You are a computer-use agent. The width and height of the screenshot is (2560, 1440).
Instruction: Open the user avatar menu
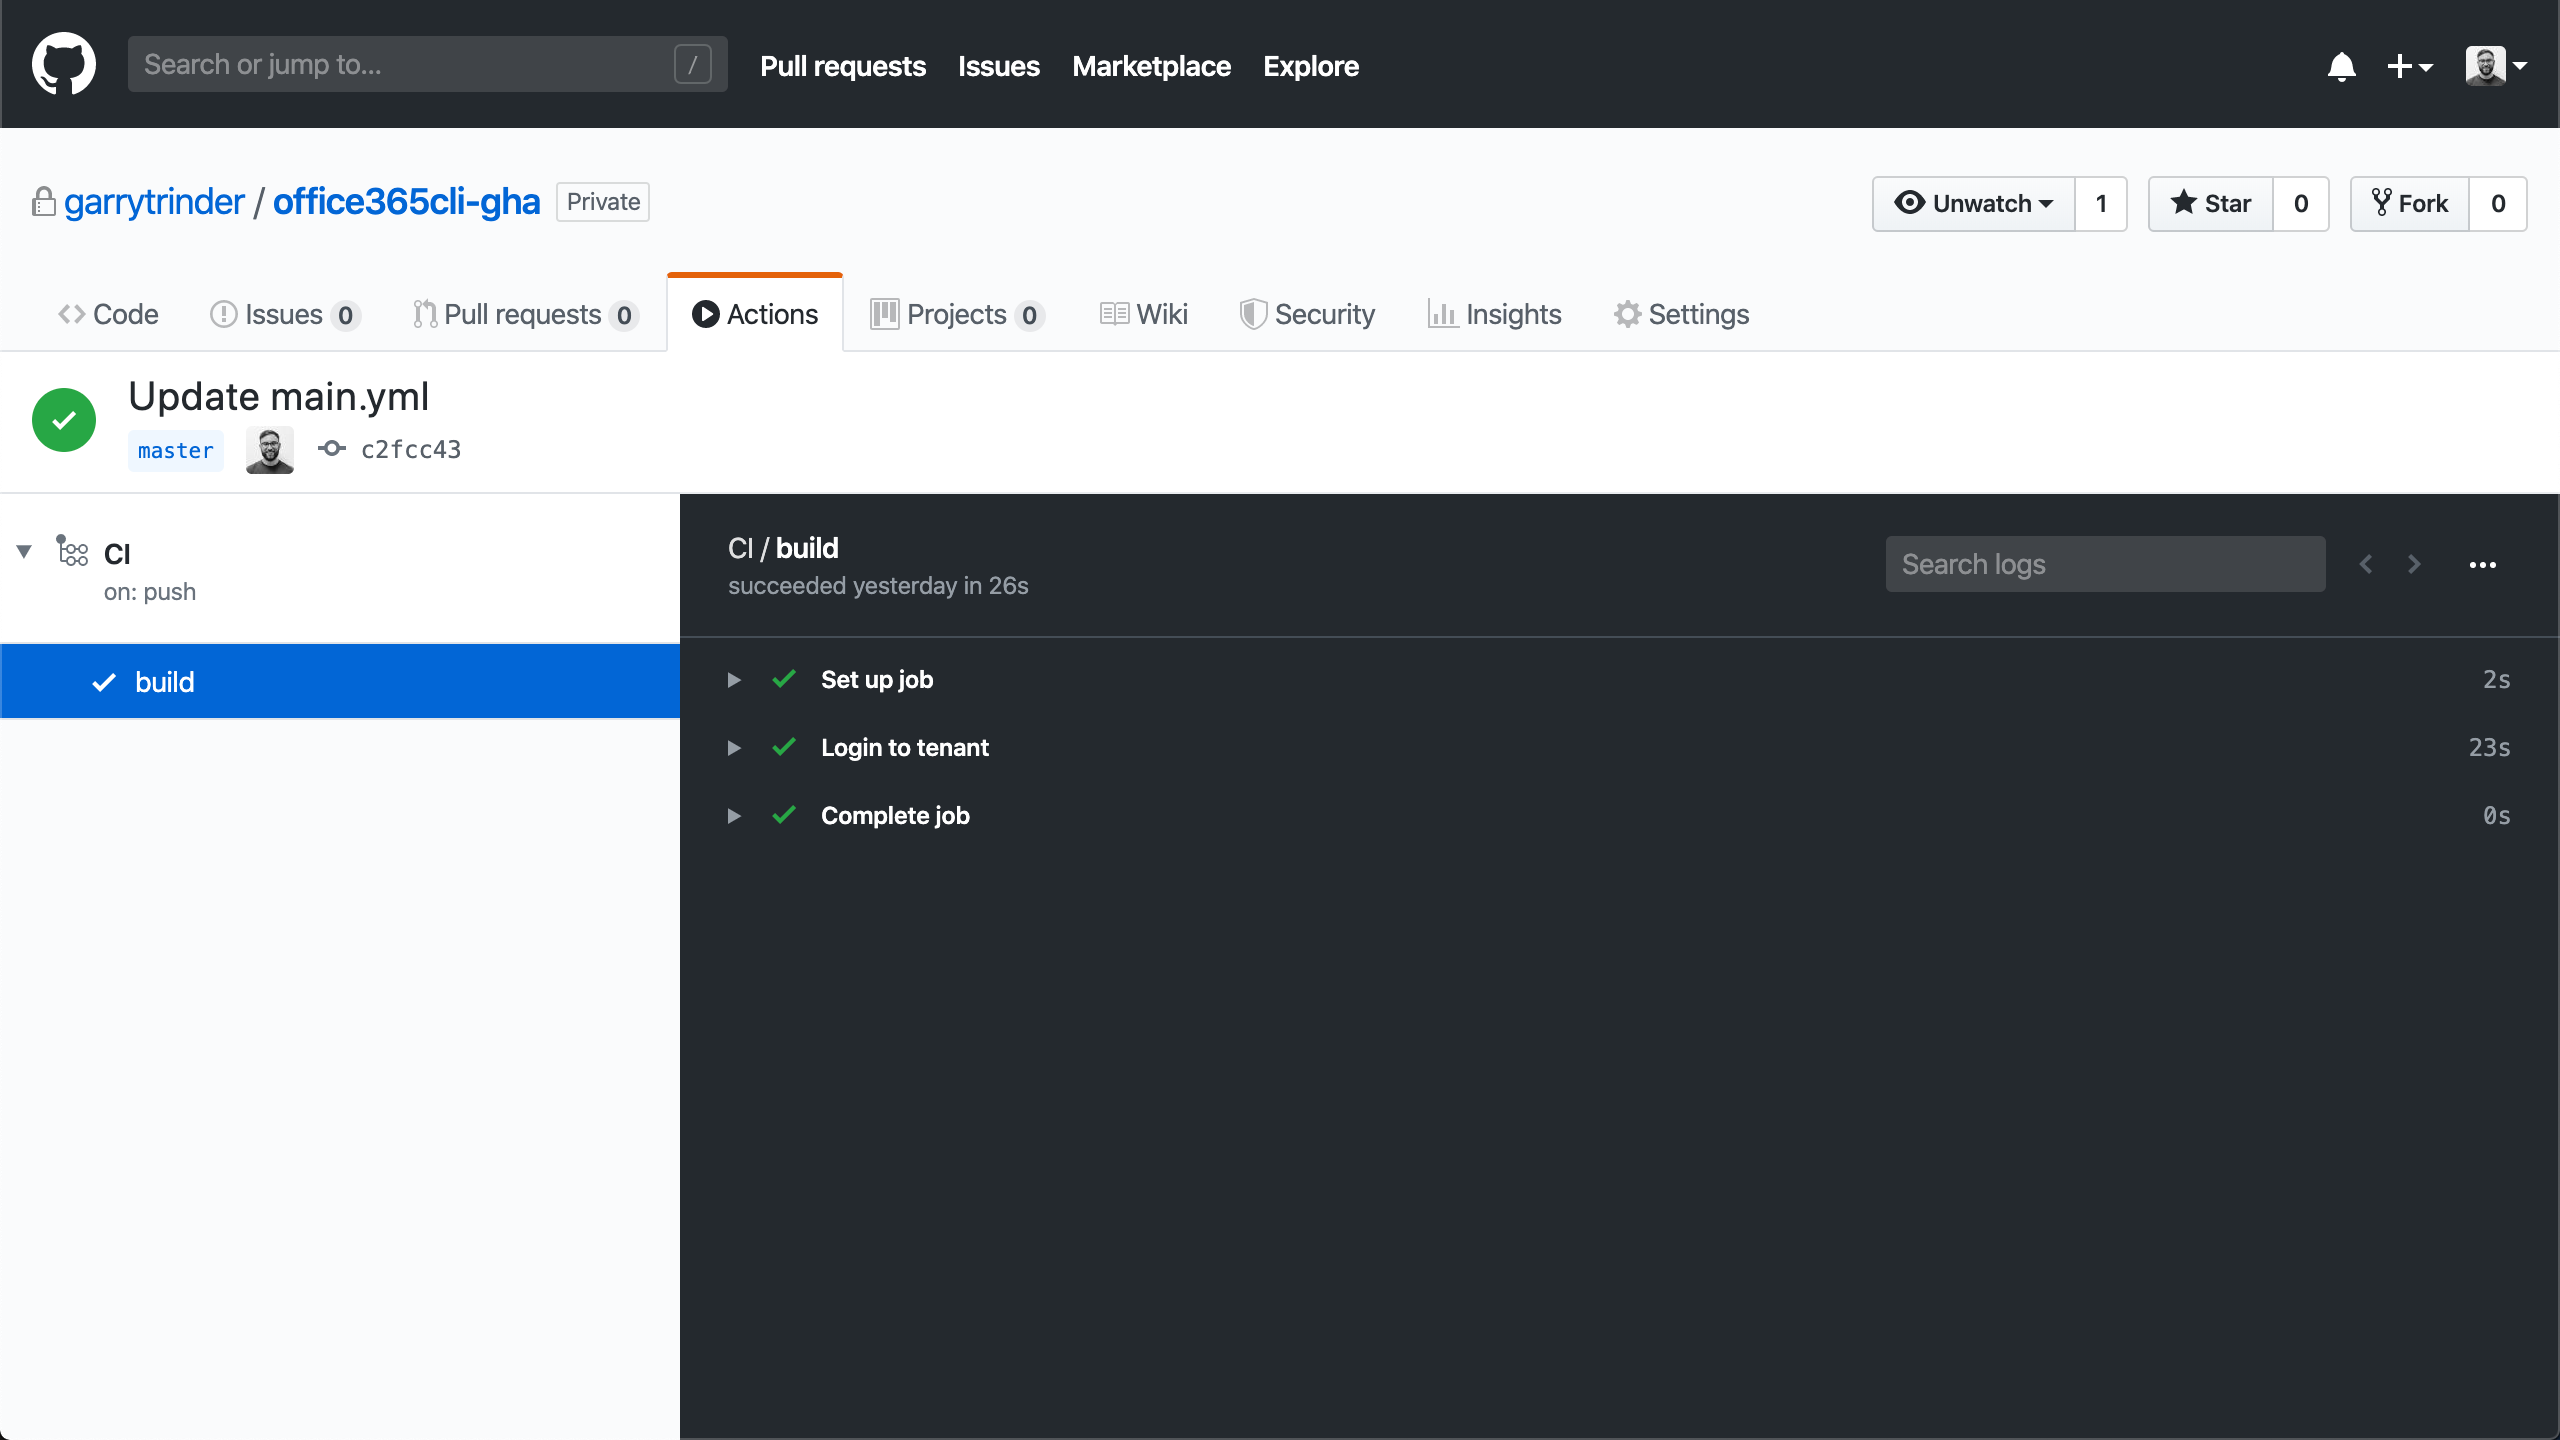tap(2496, 66)
